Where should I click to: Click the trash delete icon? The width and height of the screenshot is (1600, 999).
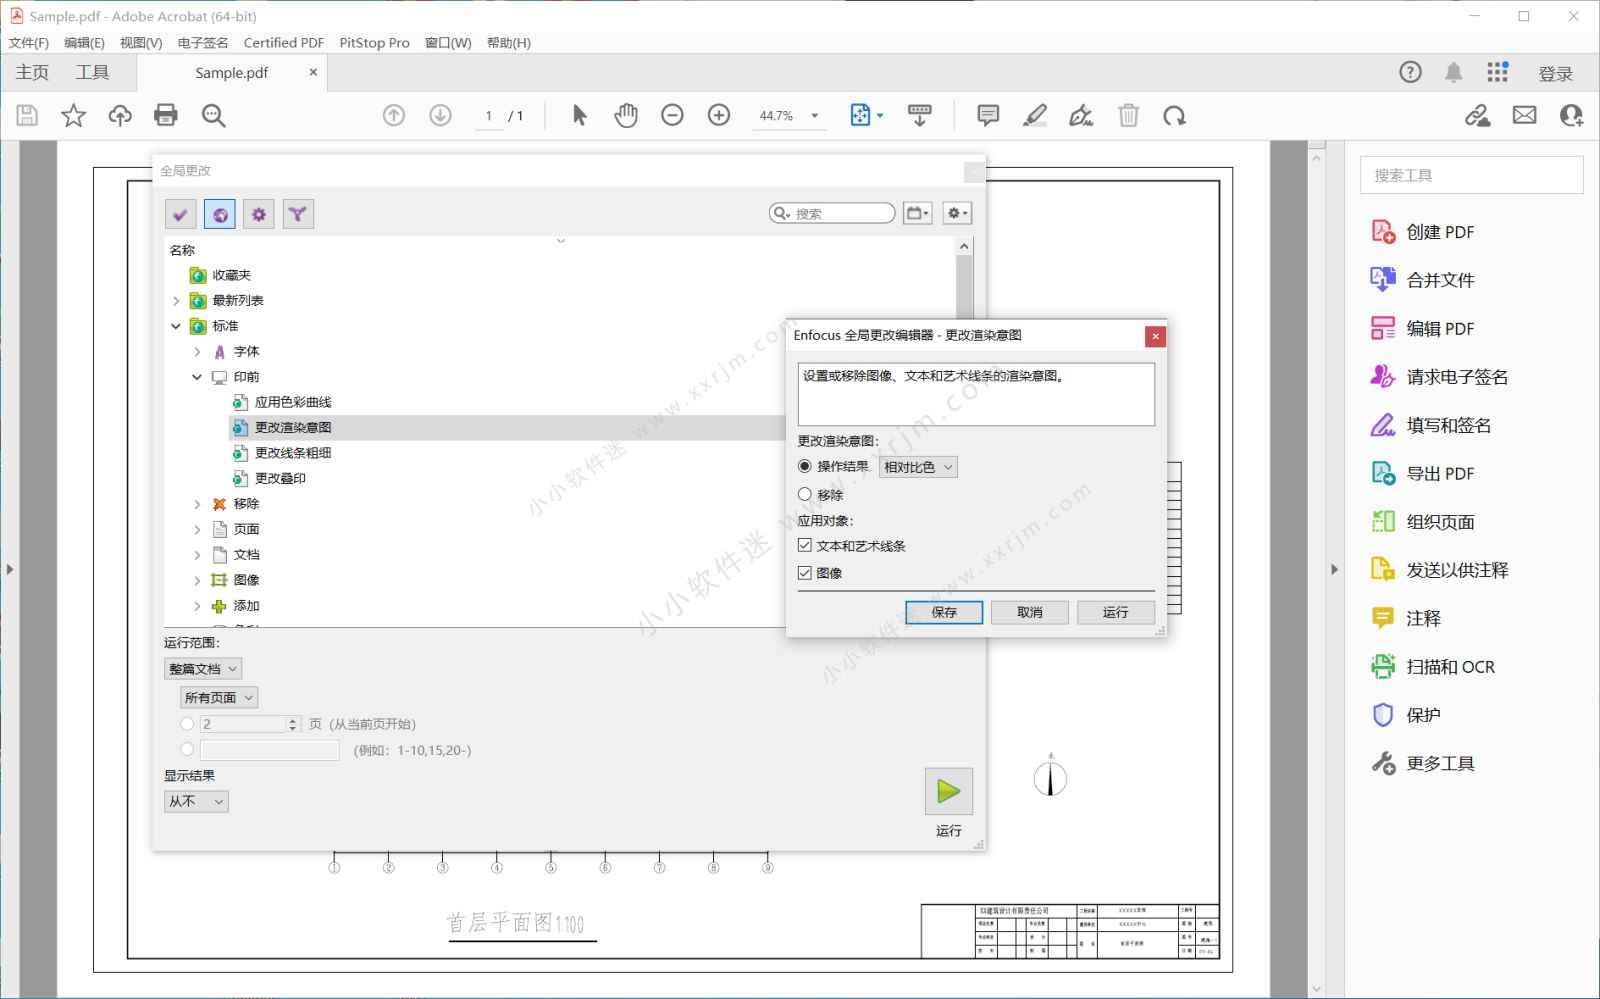pyautogui.click(x=1128, y=116)
